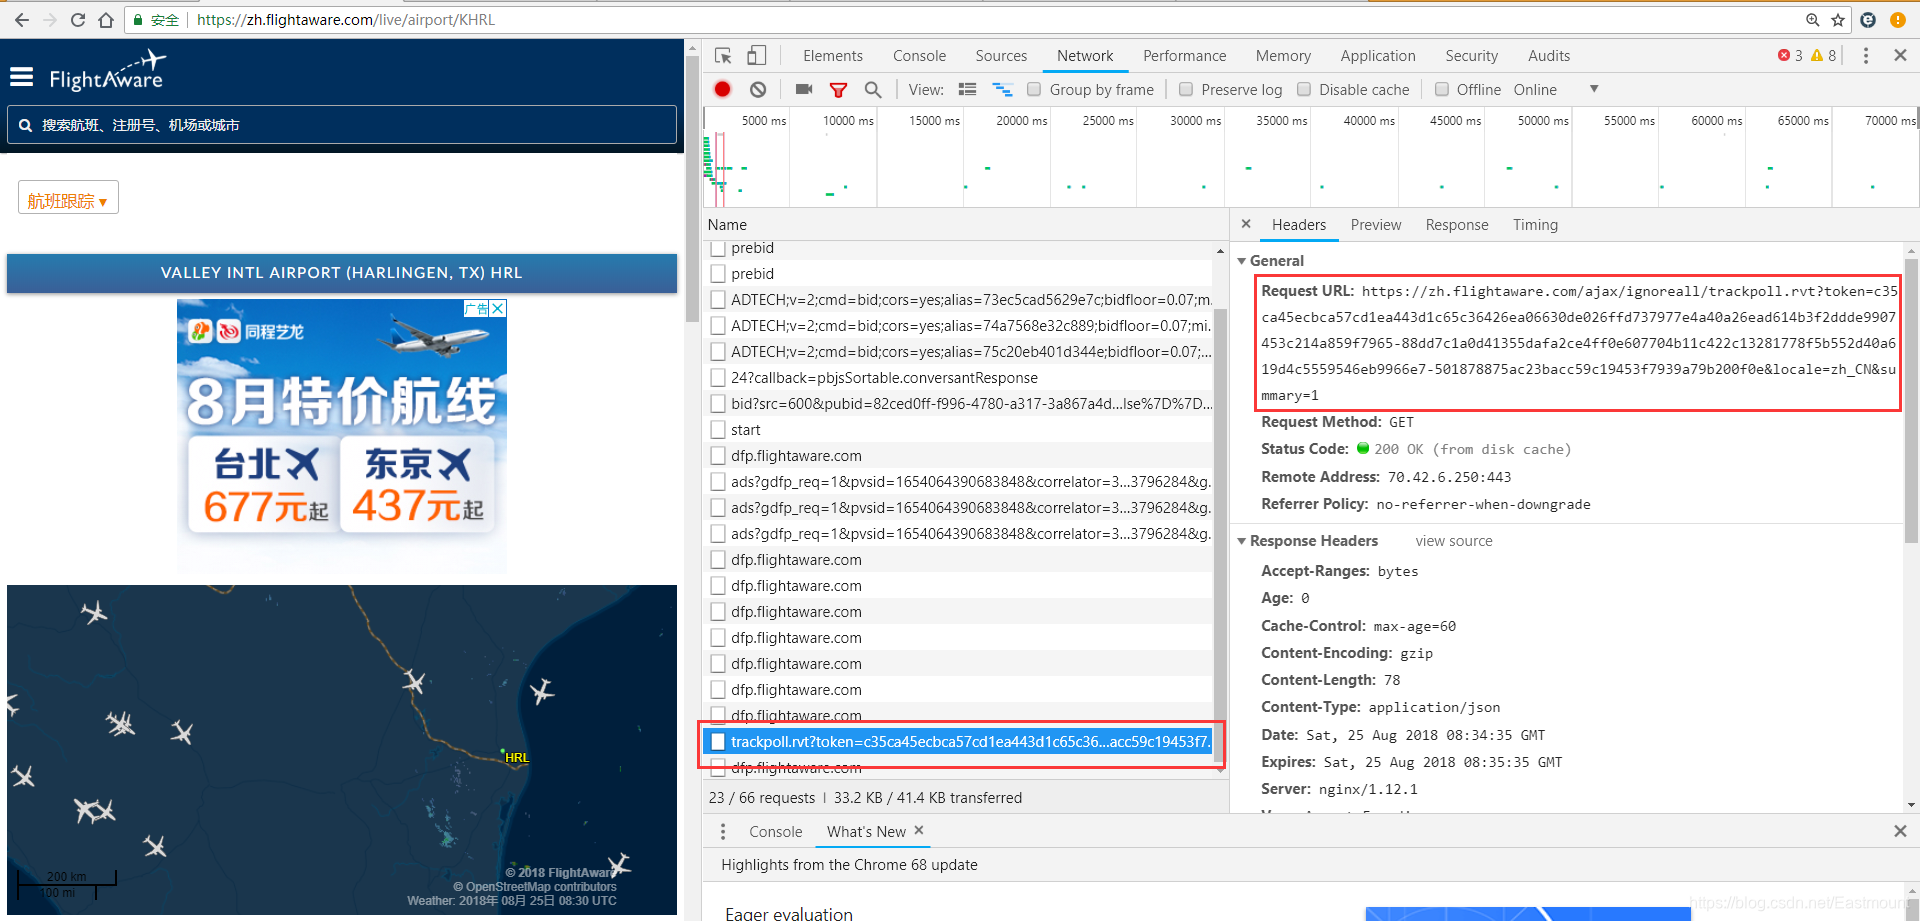This screenshot has width=1920, height=921.
Task: Switch to the Console tab
Action: tap(919, 56)
